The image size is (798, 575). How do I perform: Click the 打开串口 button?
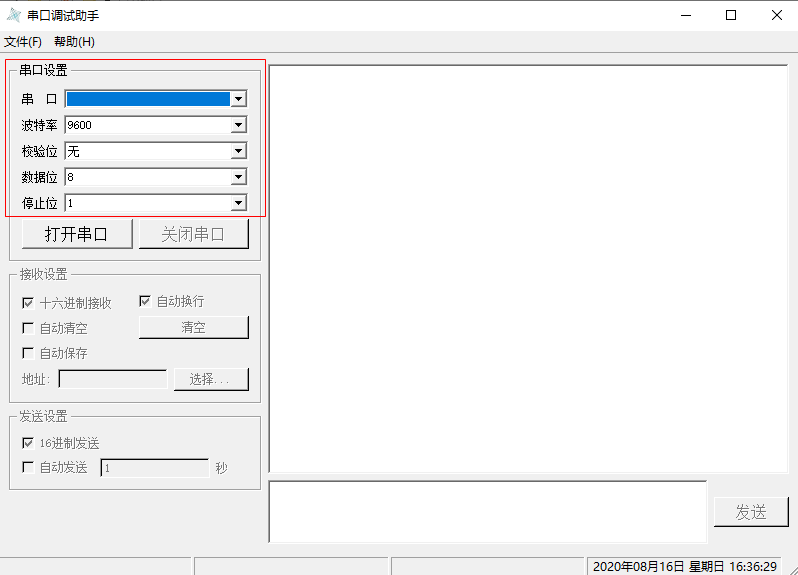[x=76, y=234]
